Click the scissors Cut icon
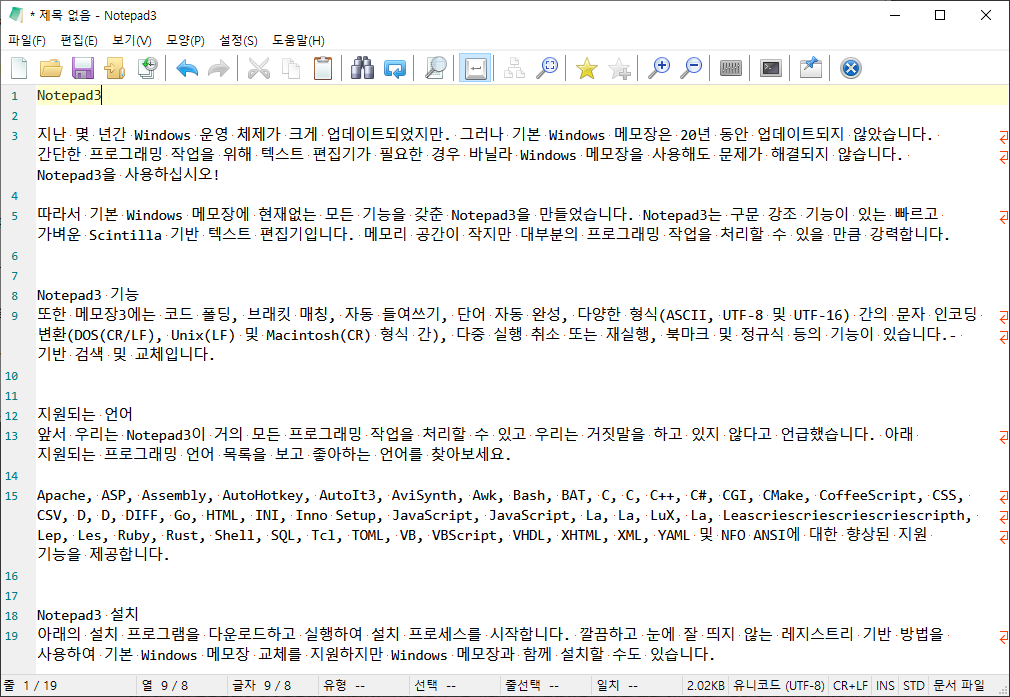This screenshot has height=697, width=1010. point(259,68)
